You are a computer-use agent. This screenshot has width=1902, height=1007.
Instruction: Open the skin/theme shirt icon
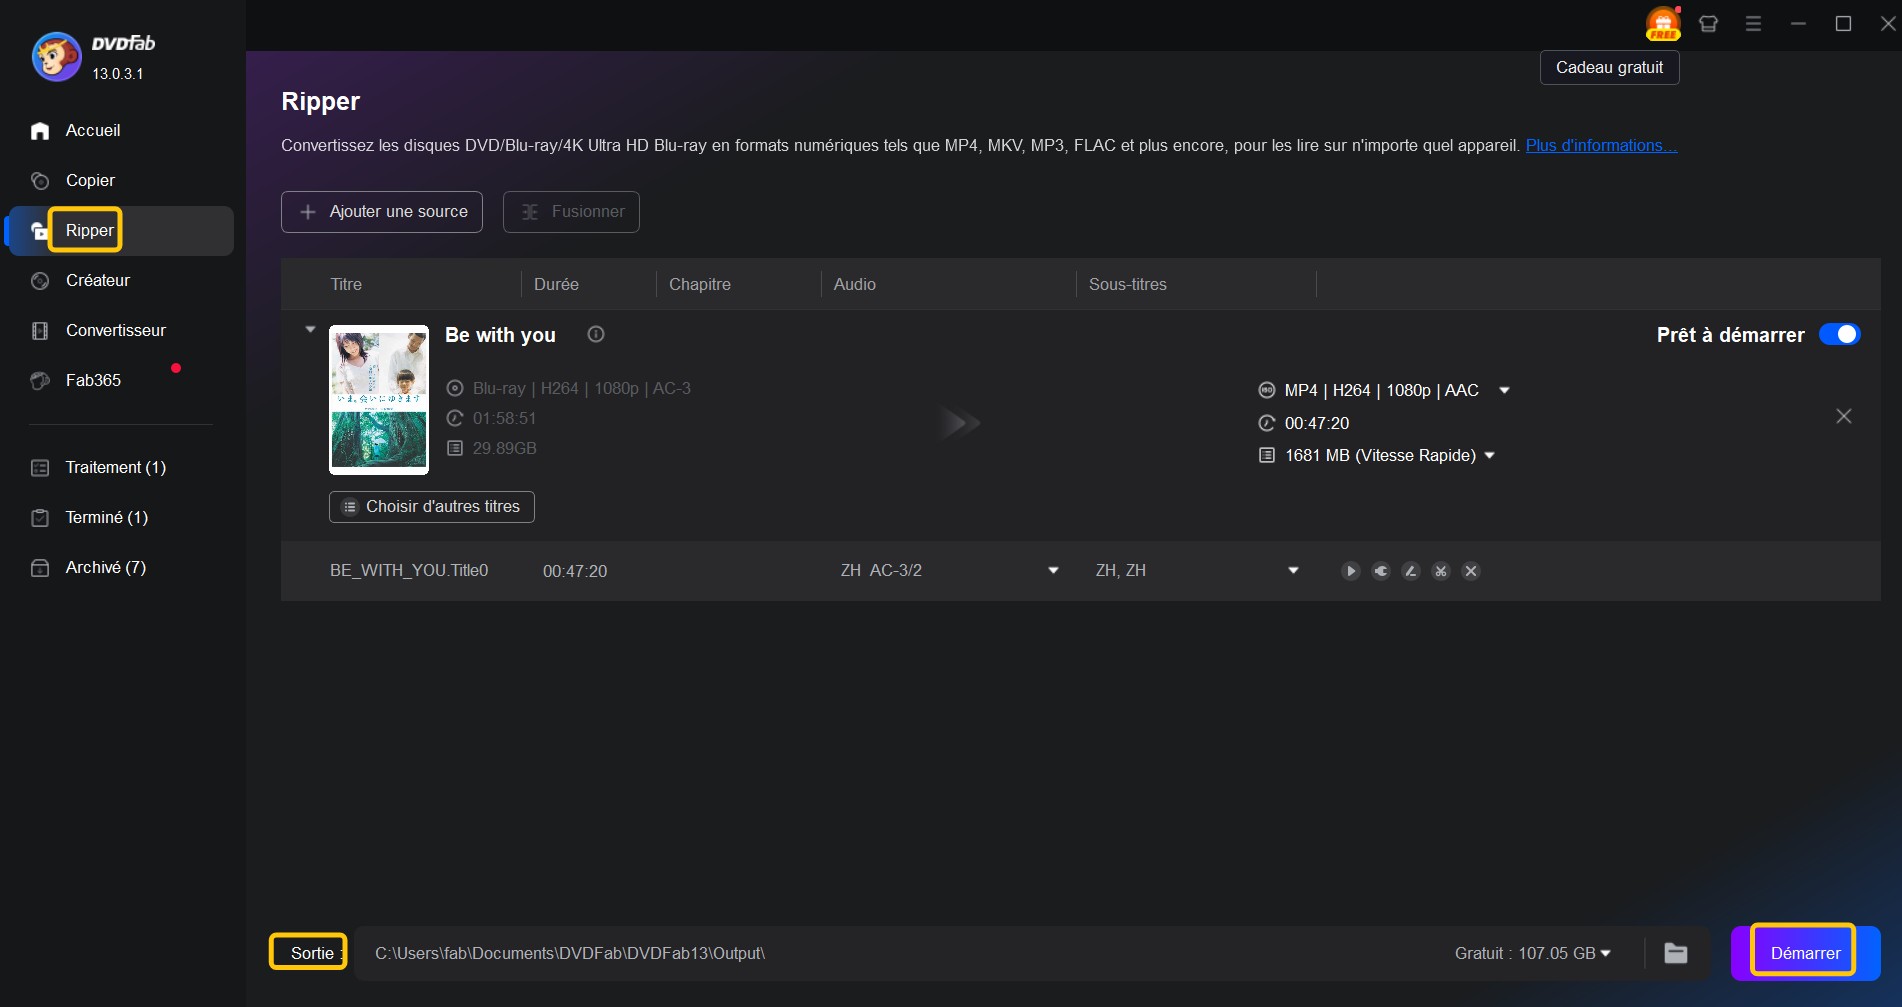(x=1708, y=24)
